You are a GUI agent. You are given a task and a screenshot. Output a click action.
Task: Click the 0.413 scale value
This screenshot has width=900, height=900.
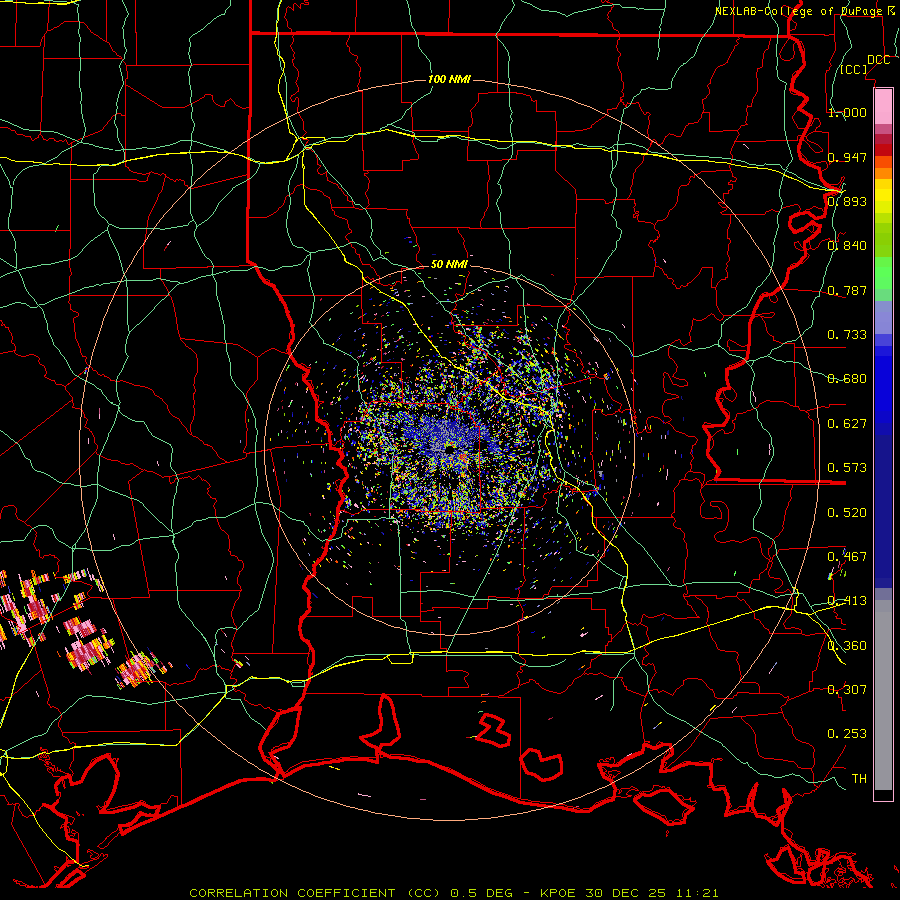coord(847,601)
